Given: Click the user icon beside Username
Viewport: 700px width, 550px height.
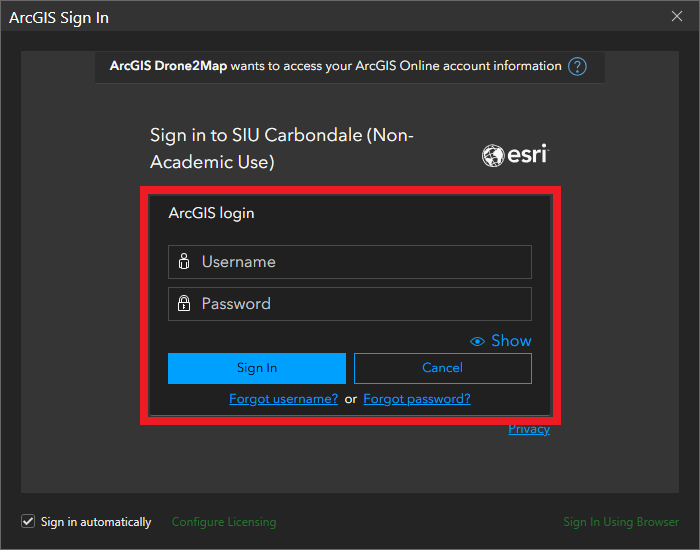Looking at the screenshot, I should [184, 262].
